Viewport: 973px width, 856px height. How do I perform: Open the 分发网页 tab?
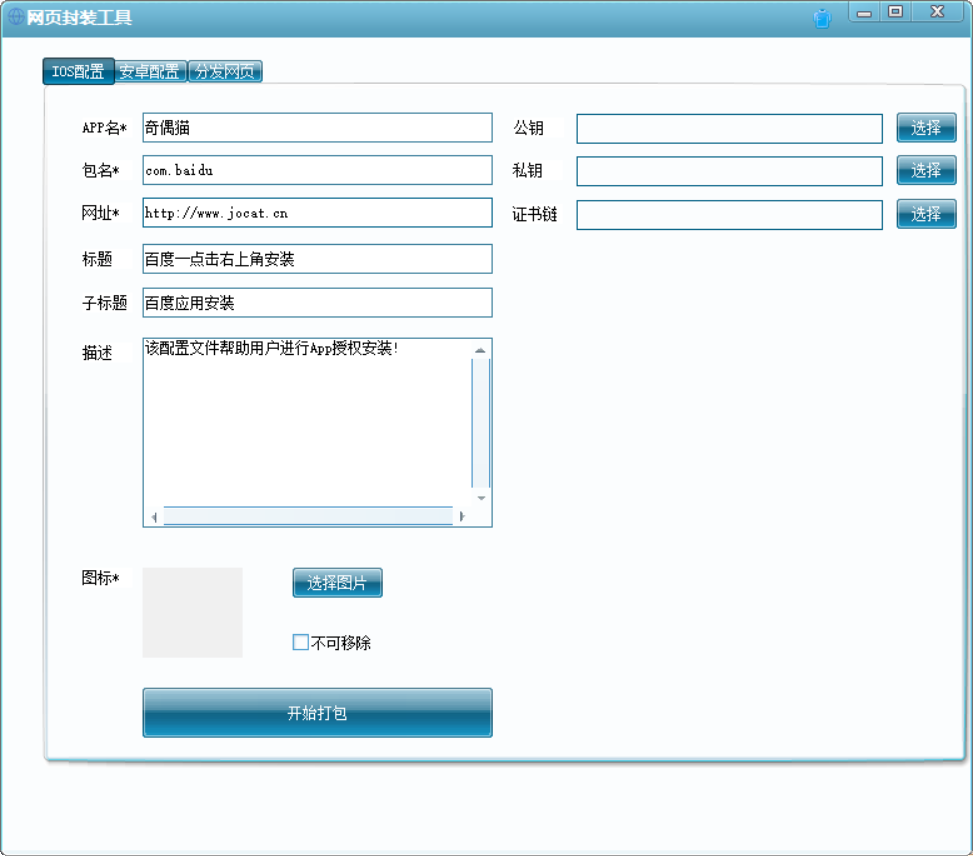coord(225,71)
